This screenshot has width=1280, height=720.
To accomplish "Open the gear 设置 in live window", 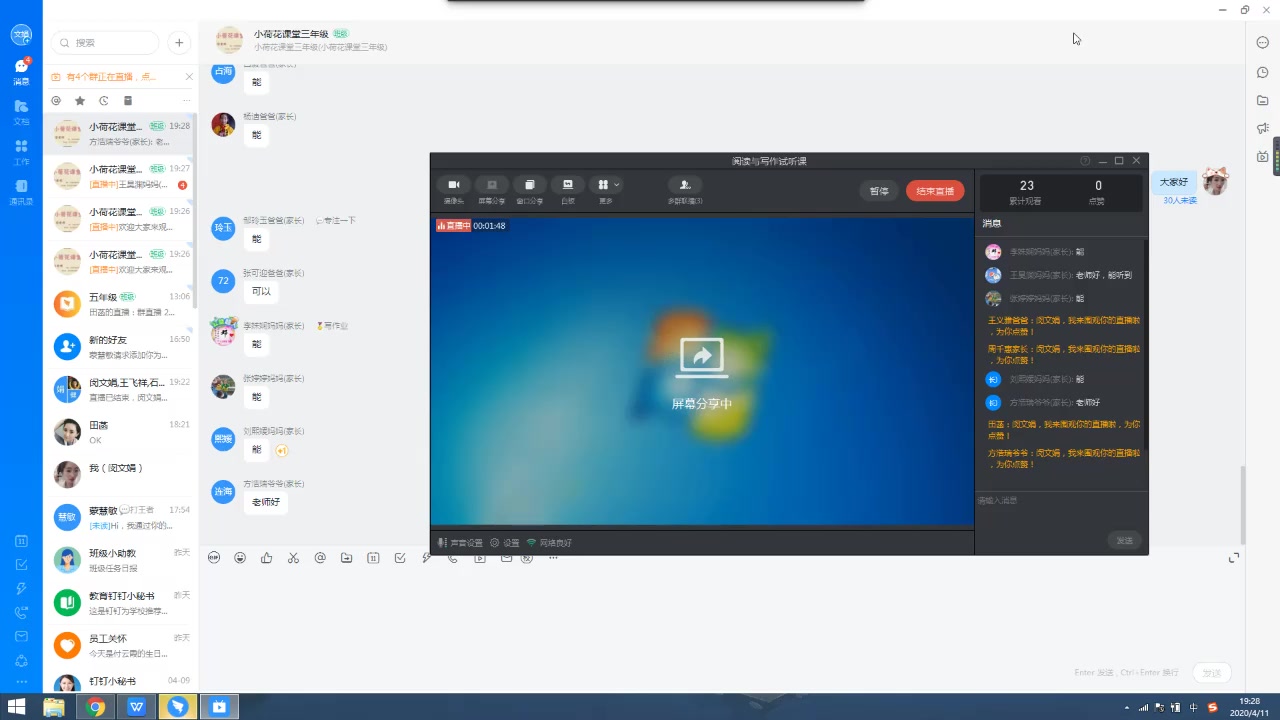I will pyautogui.click(x=505, y=543).
